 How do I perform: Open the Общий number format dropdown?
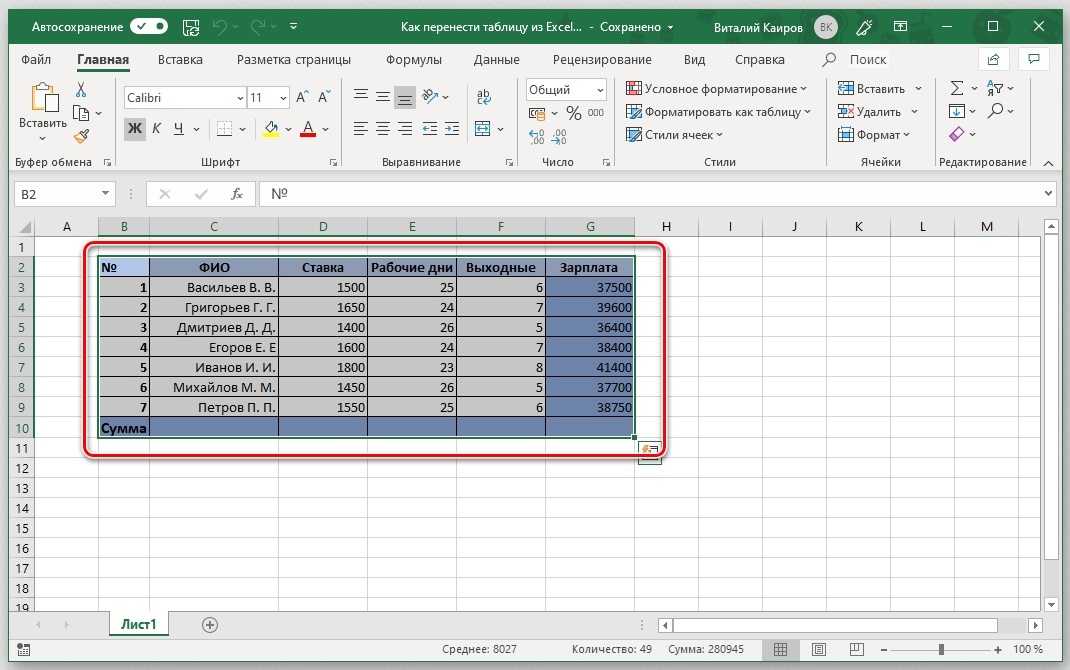pyautogui.click(x=566, y=90)
